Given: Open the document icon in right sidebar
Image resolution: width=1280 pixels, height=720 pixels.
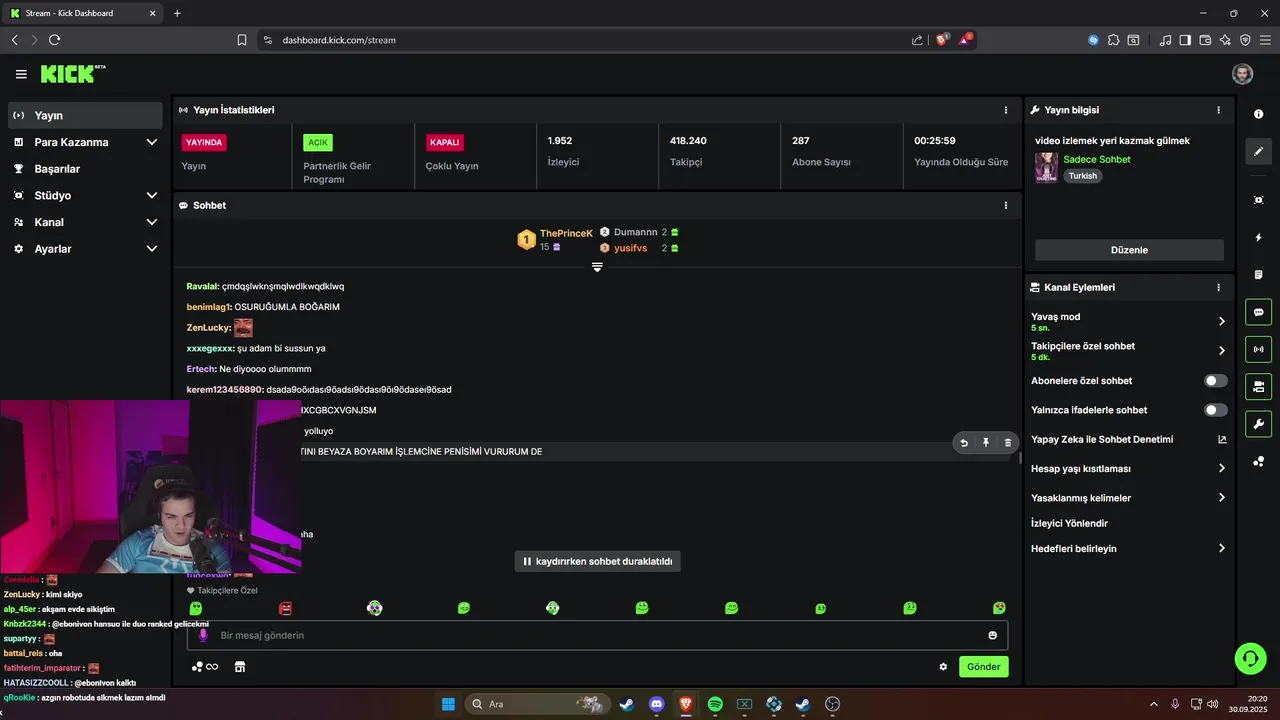Looking at the screenshot, I should click(x=1258, y=274).
